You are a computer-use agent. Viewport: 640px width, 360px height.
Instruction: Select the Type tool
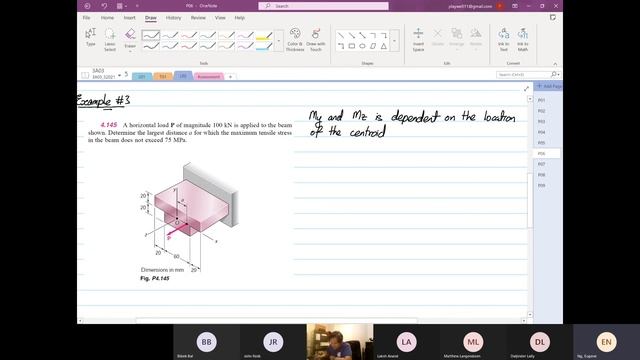pyautogui.click(x=91, y=37)
